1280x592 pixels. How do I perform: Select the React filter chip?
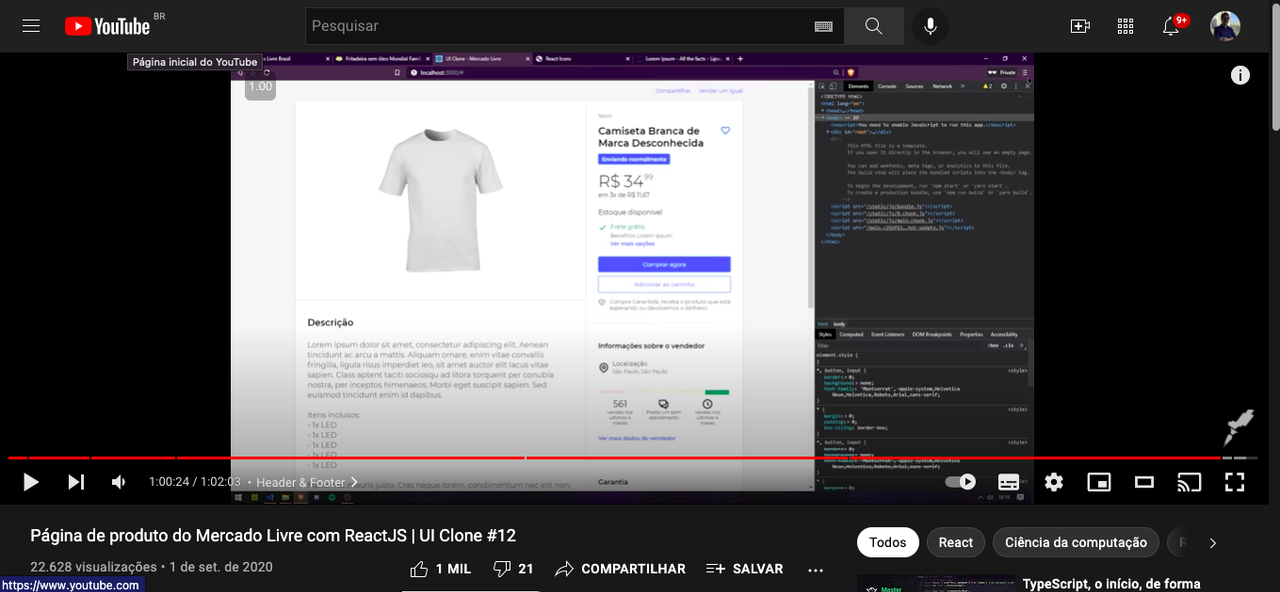pos(955,542)
